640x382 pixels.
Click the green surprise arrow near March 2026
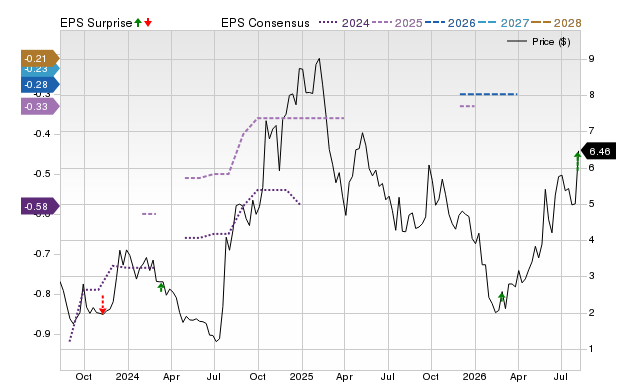[x=502, y=297]
